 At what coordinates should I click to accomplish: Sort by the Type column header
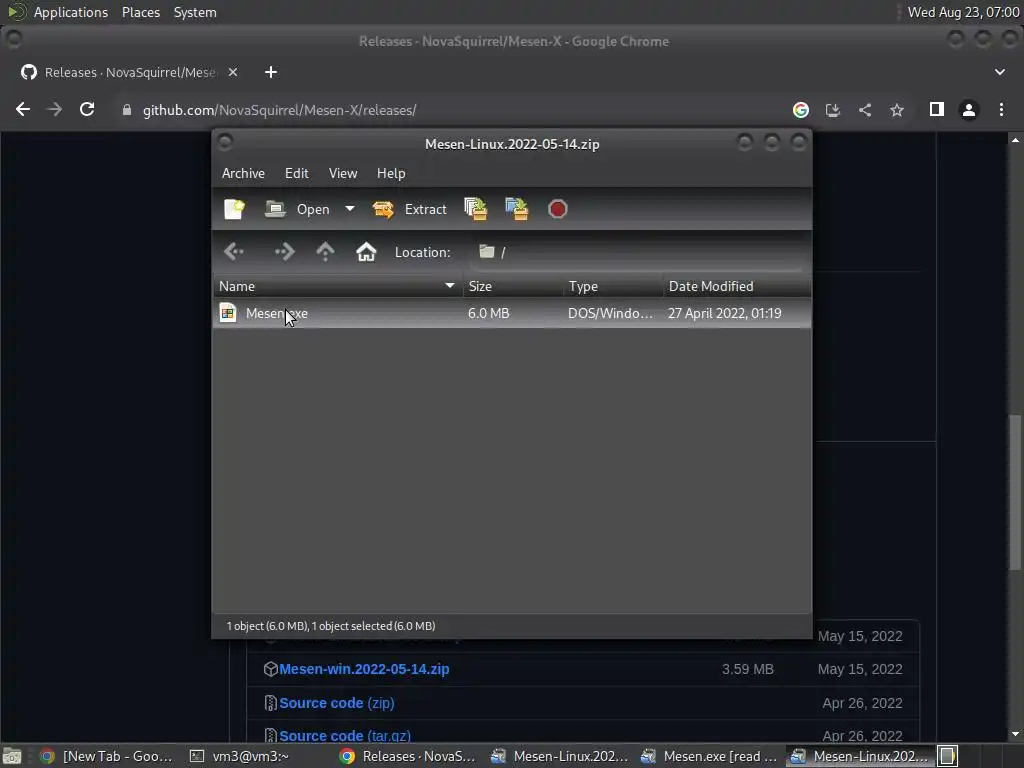coord(613,286)
